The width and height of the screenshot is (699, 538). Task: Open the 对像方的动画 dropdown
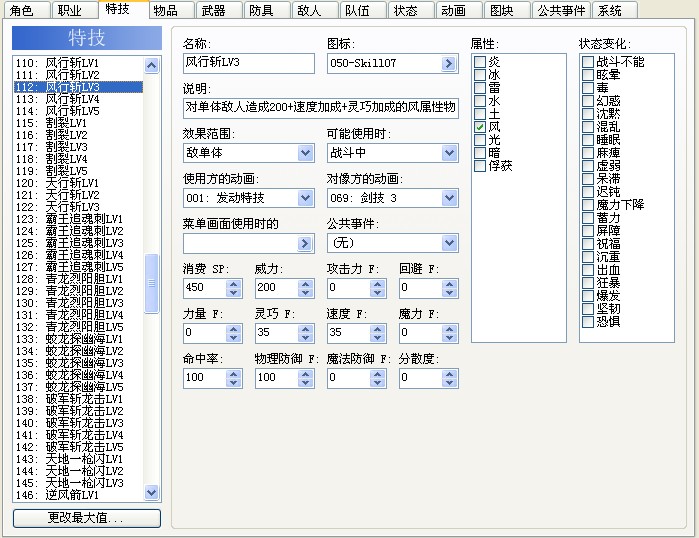449,198
